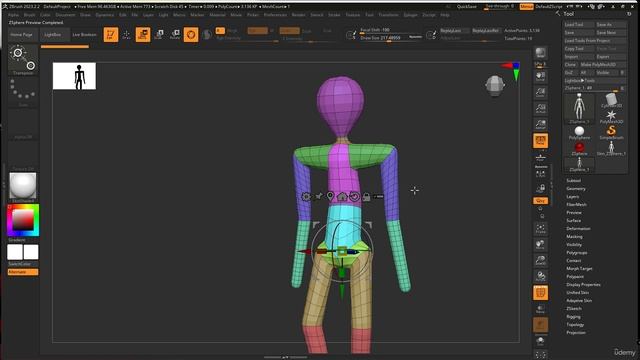Open the brush selector thumbnail
640x360 pixels.
[x=23, y=60]
